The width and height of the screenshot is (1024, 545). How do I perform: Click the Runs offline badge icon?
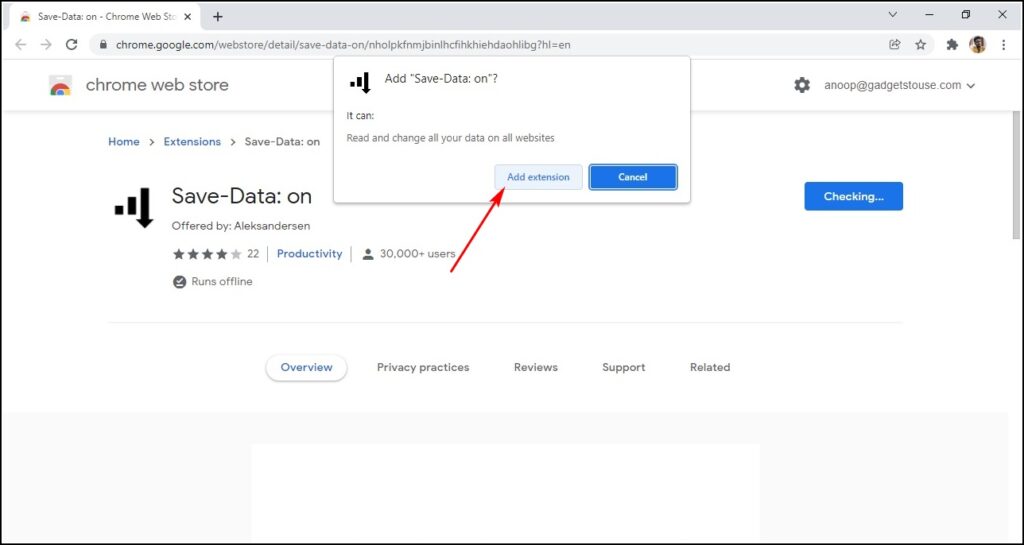[179, 282]
